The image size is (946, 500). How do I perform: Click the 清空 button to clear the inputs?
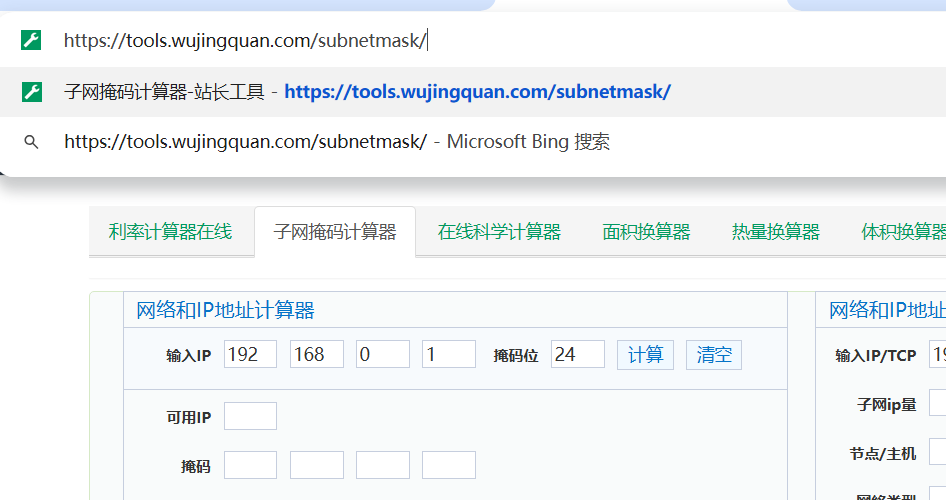point(714,355)
